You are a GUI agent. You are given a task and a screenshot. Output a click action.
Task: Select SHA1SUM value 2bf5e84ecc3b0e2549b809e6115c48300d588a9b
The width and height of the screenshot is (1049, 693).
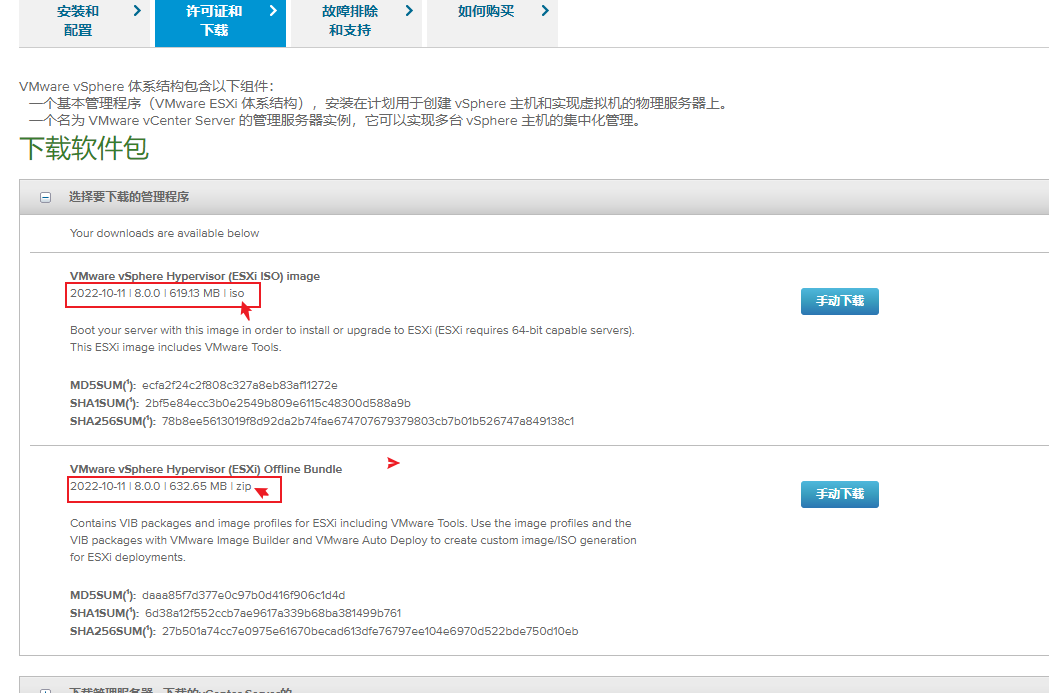coord(278,403)
